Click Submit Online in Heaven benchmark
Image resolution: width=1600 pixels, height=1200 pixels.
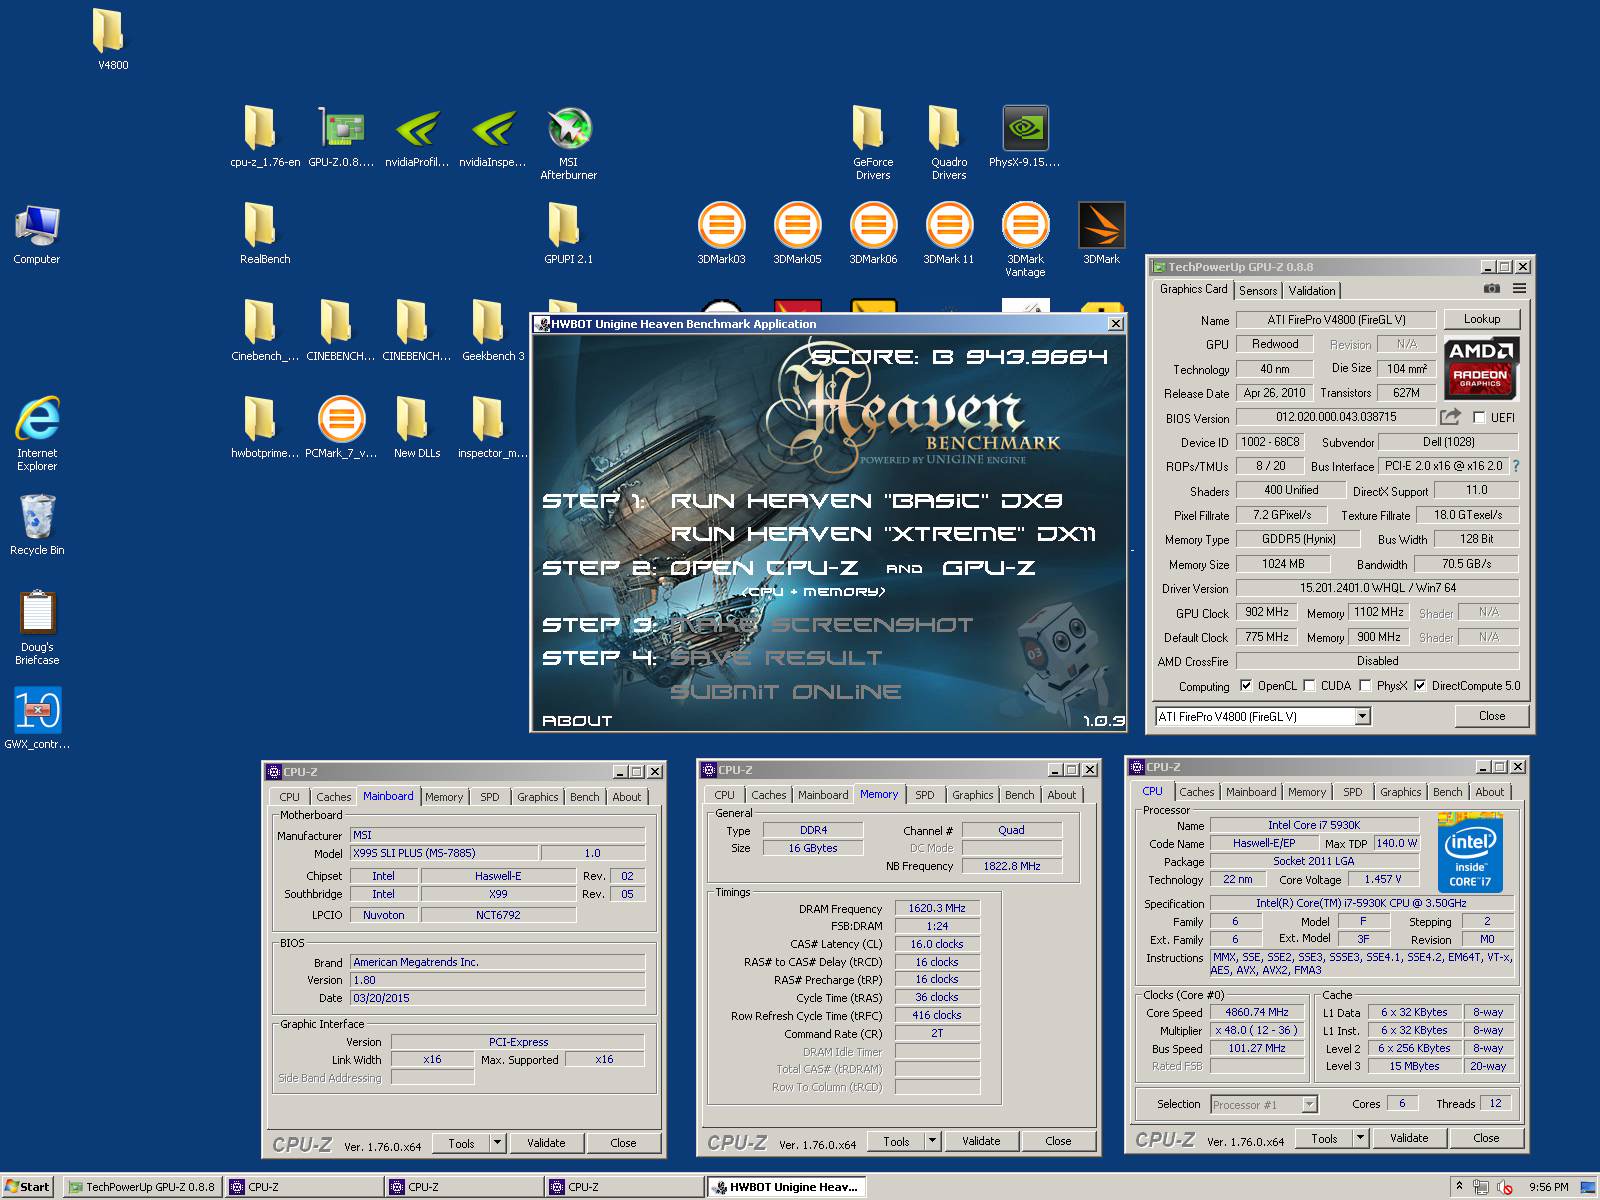pos(785,692)
